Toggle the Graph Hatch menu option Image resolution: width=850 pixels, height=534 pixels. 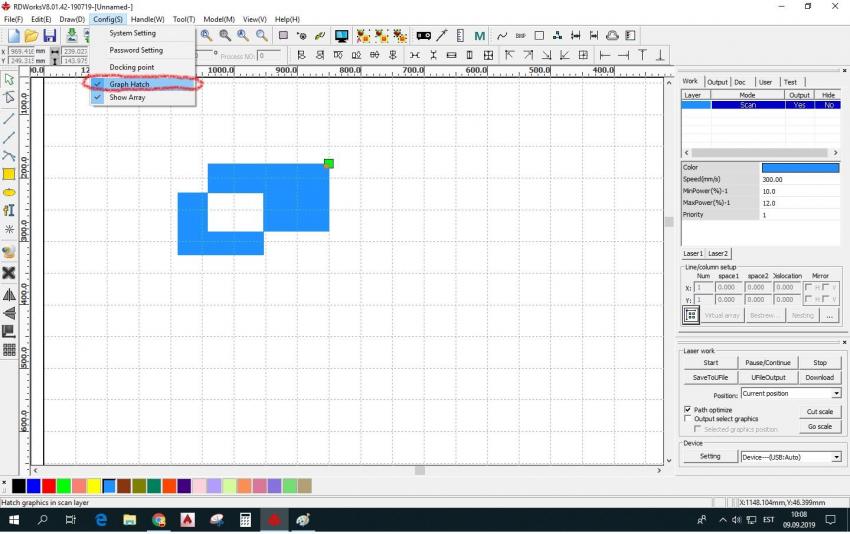click(129, 84)
